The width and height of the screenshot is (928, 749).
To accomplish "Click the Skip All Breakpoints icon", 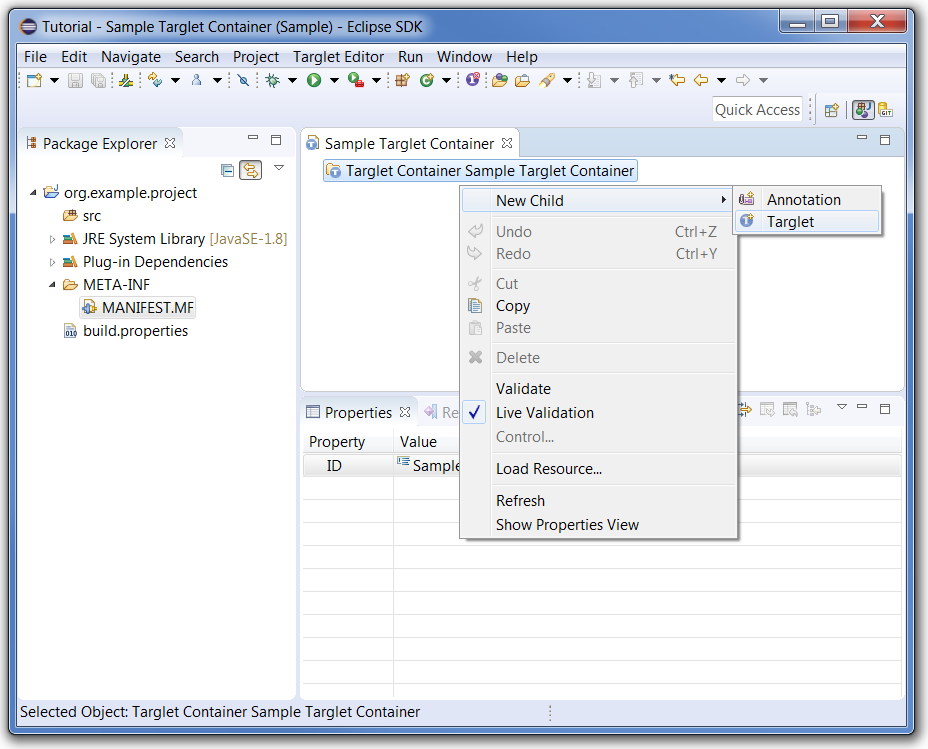I will [x=243, y=80].
